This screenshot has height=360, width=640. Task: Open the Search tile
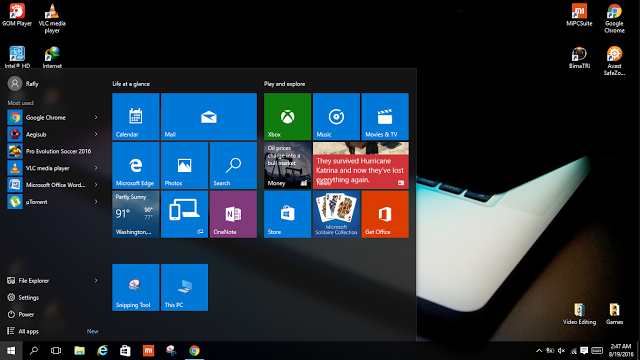pos(233,165)
